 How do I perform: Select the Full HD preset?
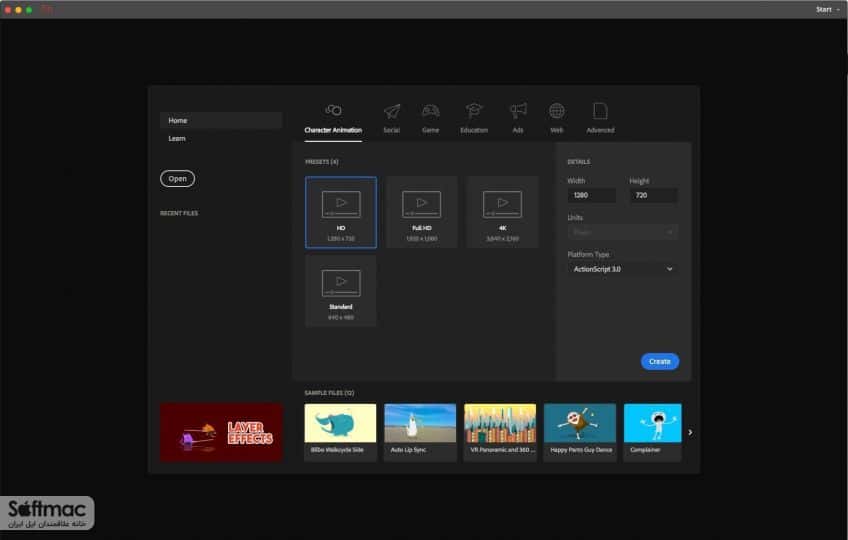tap(421, 213)
